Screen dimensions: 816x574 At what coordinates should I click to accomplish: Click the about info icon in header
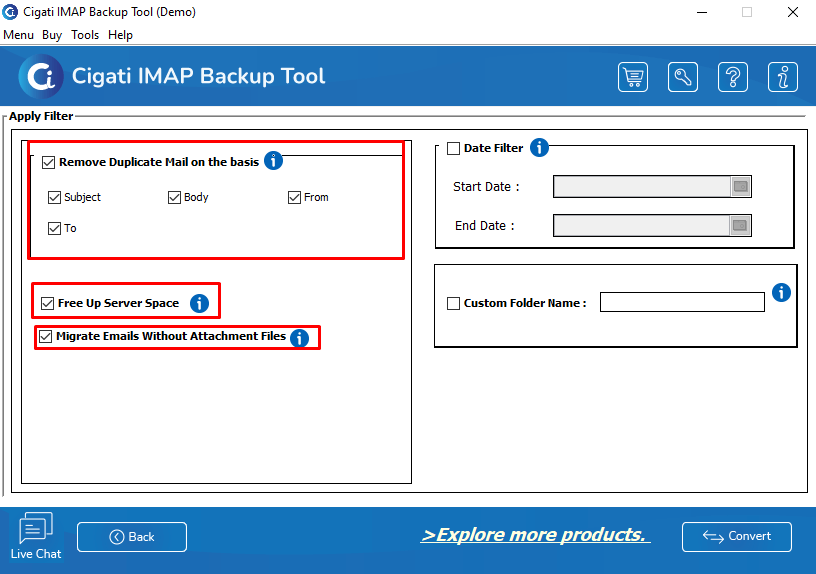coord(783,77)
